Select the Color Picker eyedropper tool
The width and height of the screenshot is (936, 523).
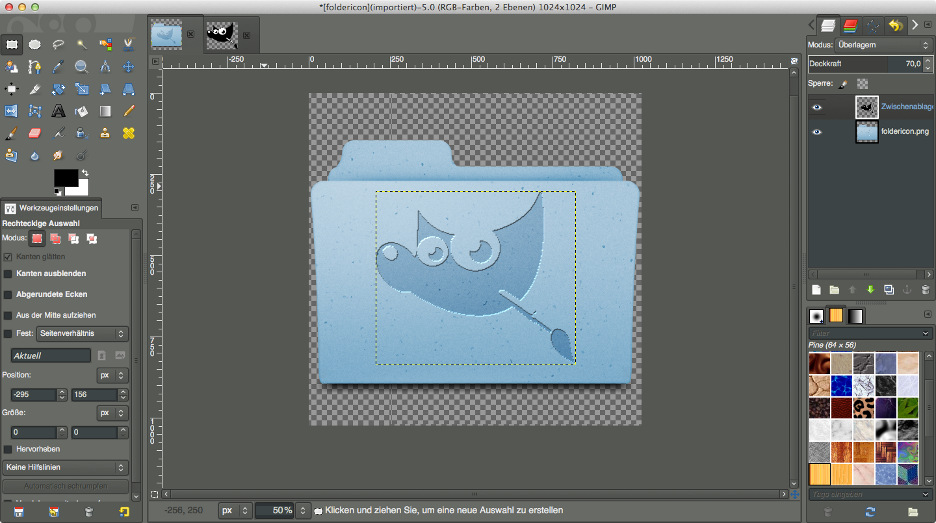click(x=58, y=67)
